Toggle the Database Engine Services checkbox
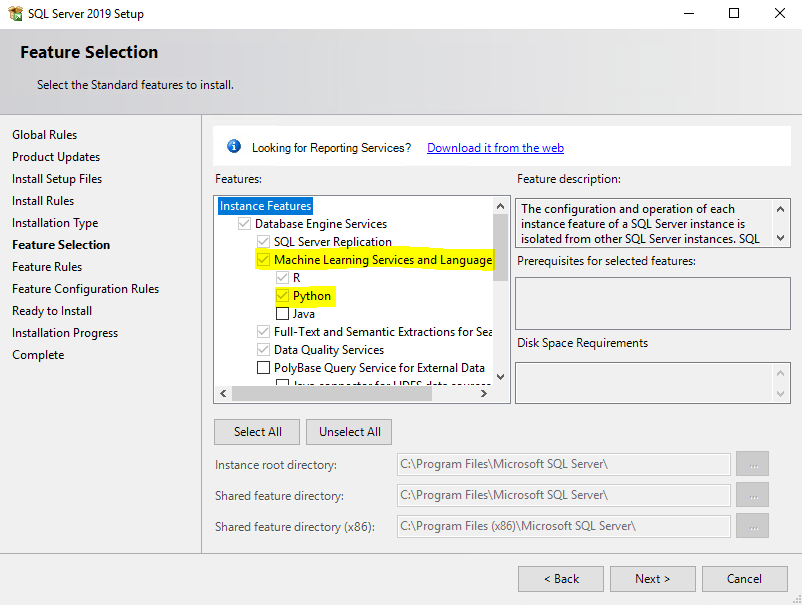This screenshot has height=605, width=802. [244, 223]
